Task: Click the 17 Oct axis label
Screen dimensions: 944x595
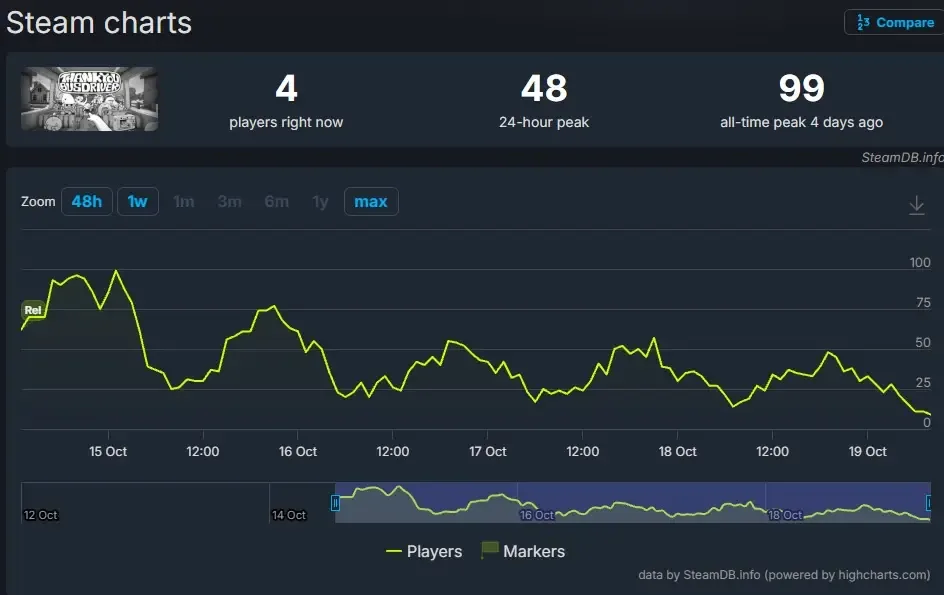Action: coord(488,451)
